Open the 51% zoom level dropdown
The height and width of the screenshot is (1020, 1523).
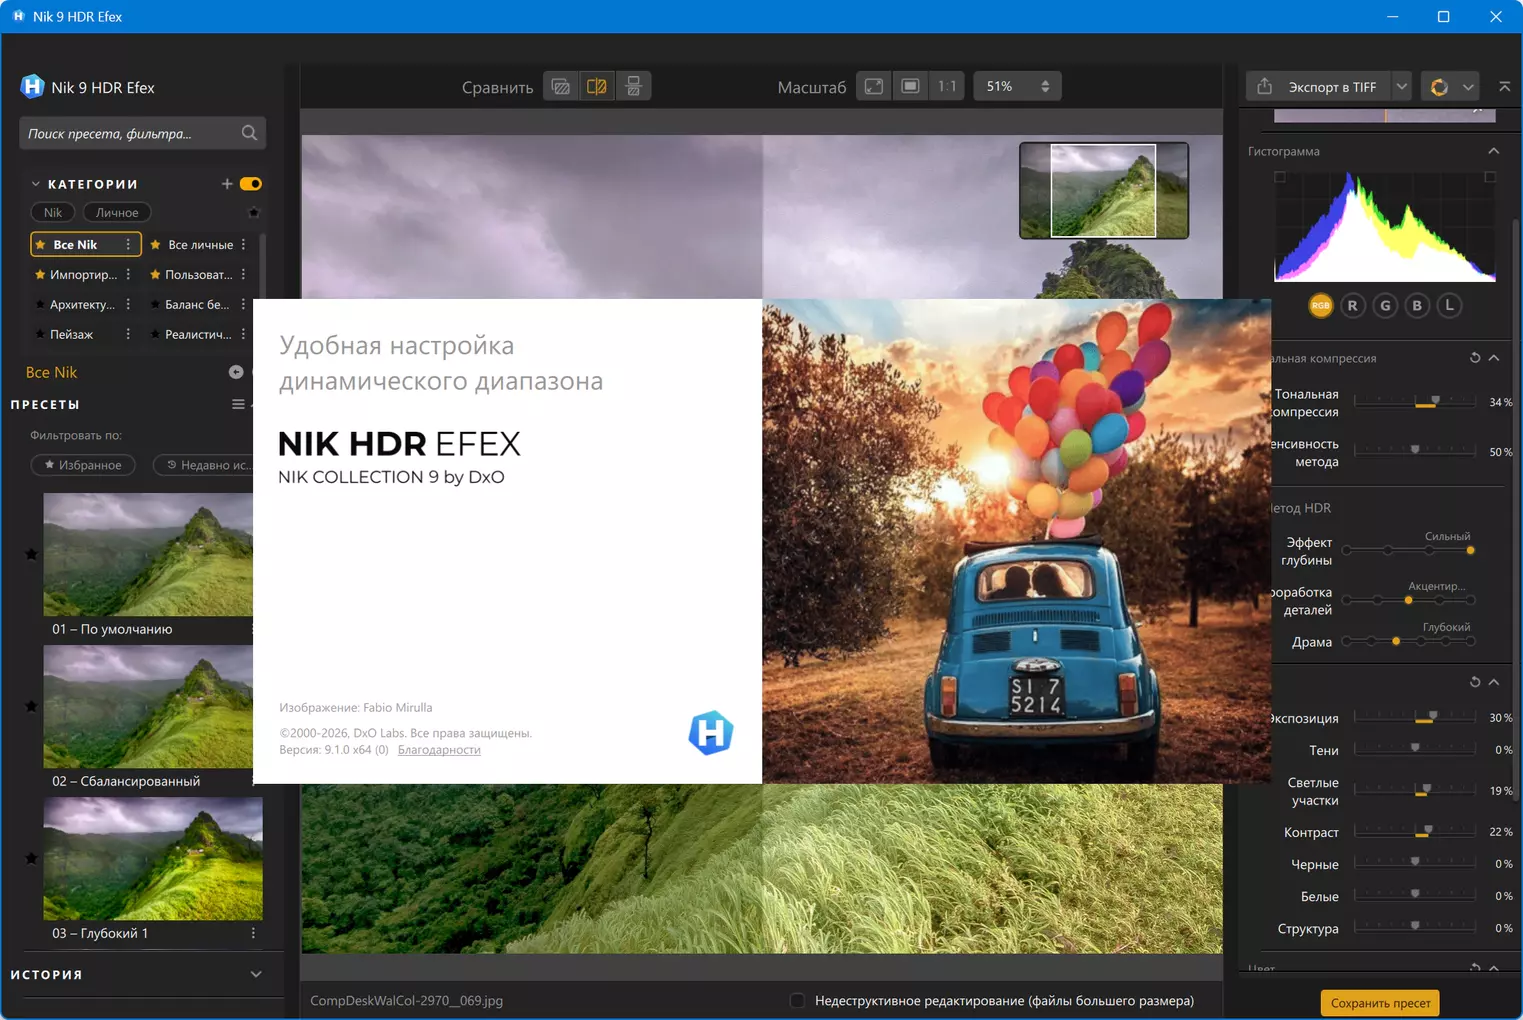coord(1017,87)
